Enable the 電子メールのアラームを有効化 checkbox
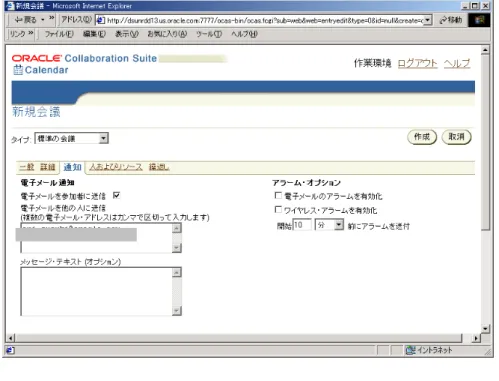Viewport: 499px width, 381px height. tap(278, 195)
